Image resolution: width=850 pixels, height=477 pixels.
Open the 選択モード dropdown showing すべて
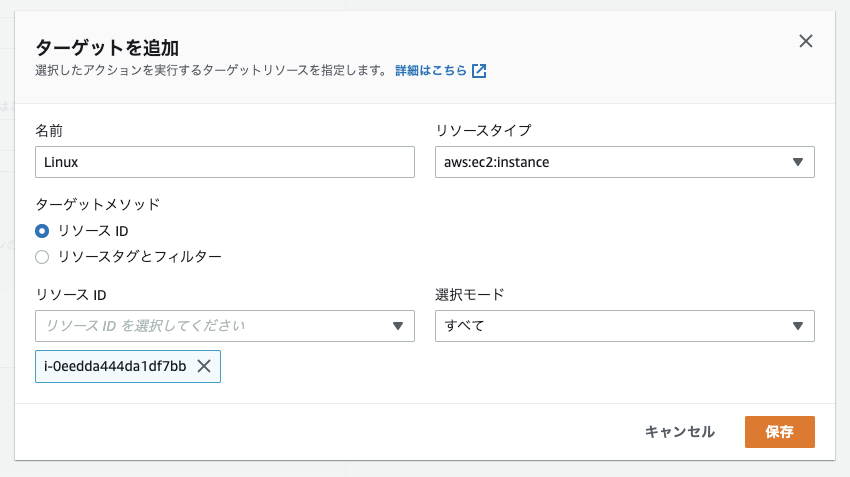[x=624, y=326]
